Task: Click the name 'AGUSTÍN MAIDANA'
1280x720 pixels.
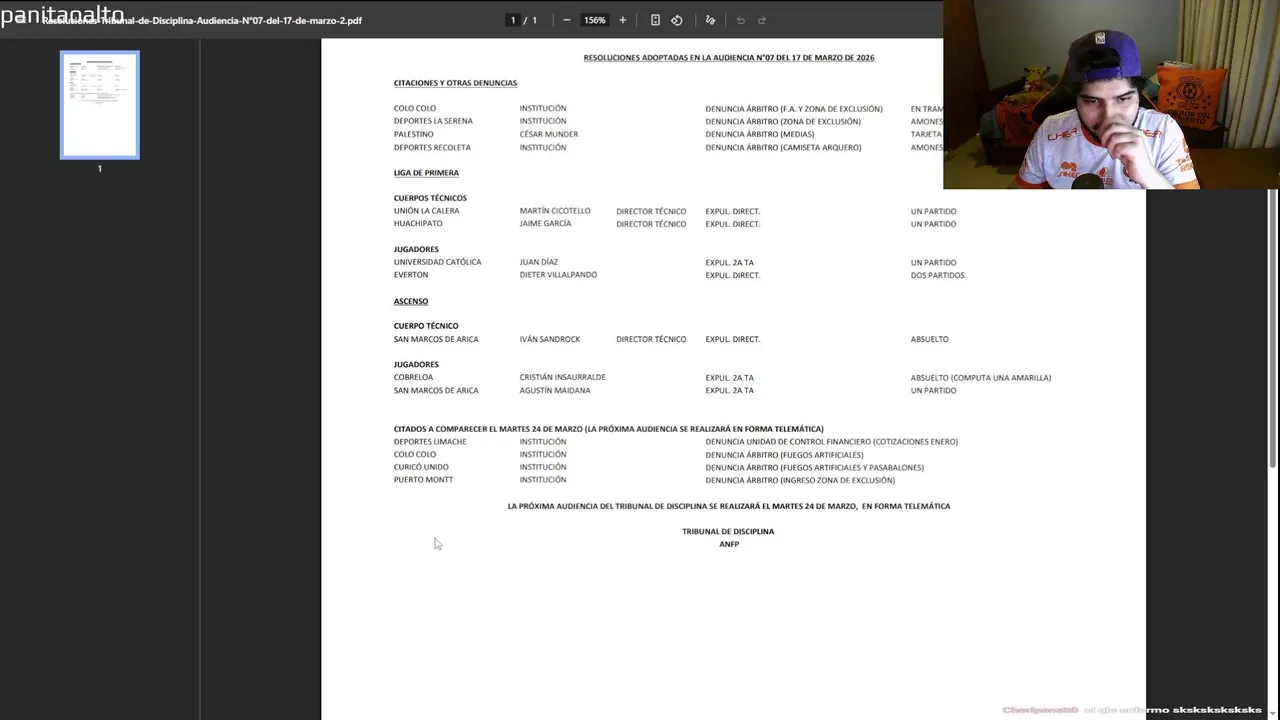Action: pos(555,391)
